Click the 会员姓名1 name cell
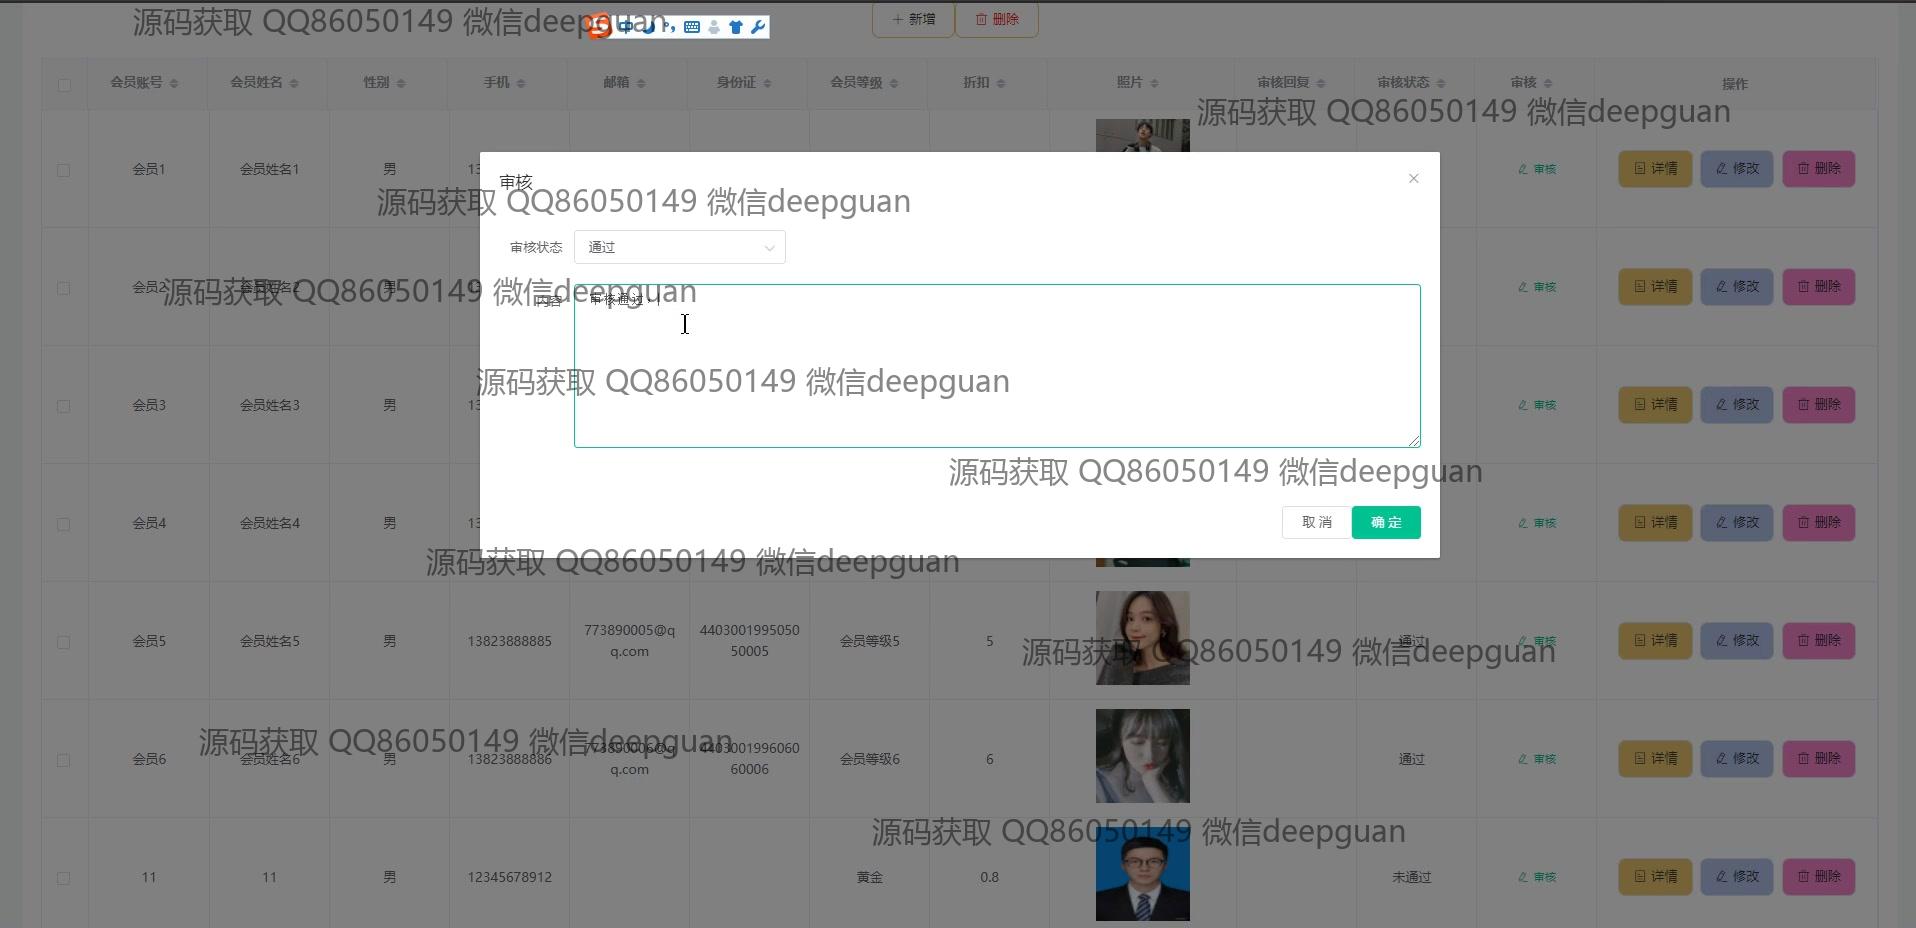This screenshot has width=1916, height=928. point(269,169)
